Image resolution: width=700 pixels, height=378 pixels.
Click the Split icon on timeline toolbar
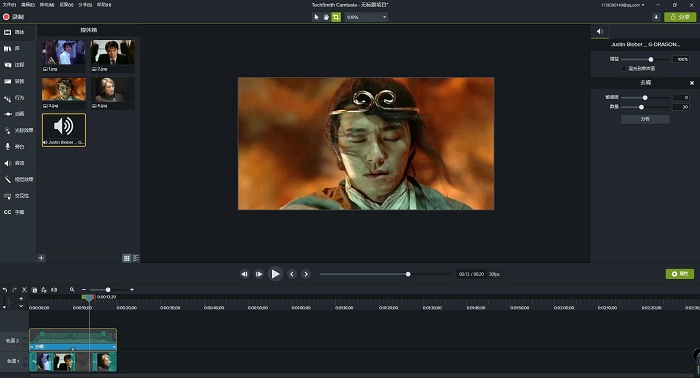[x=54, y=290]
